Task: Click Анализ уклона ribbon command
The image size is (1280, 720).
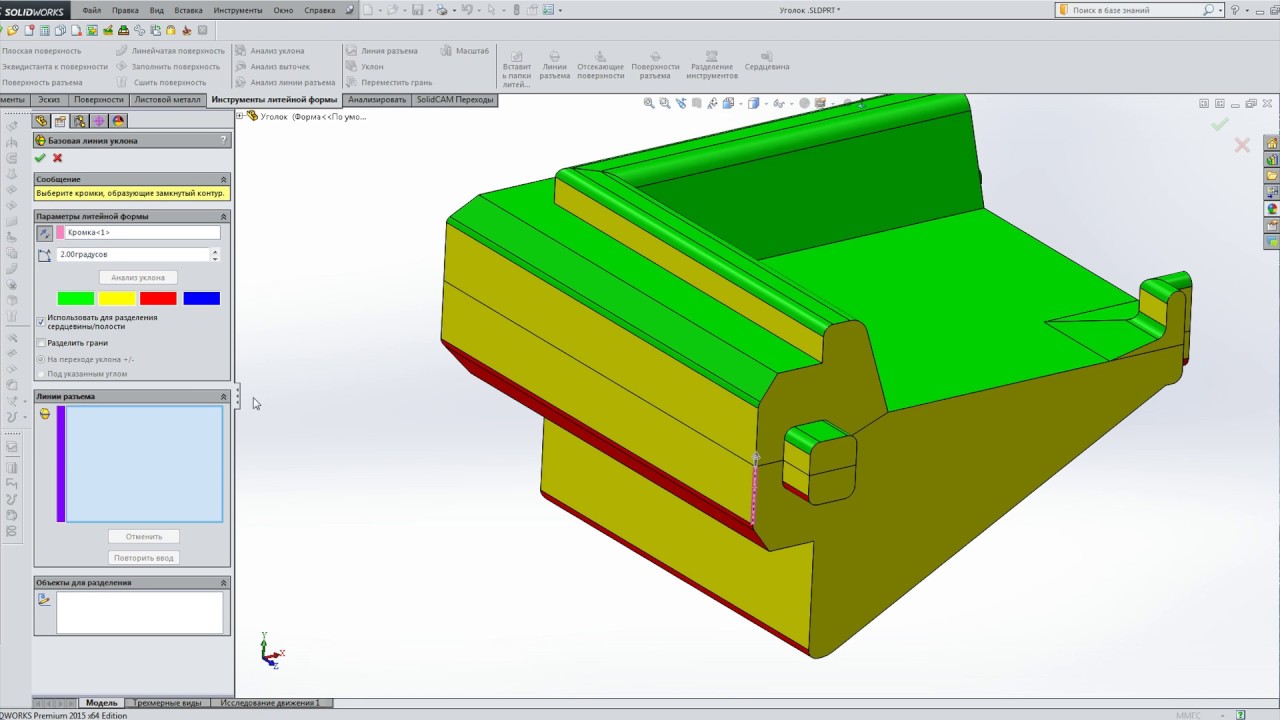Action: pos(270,51)
